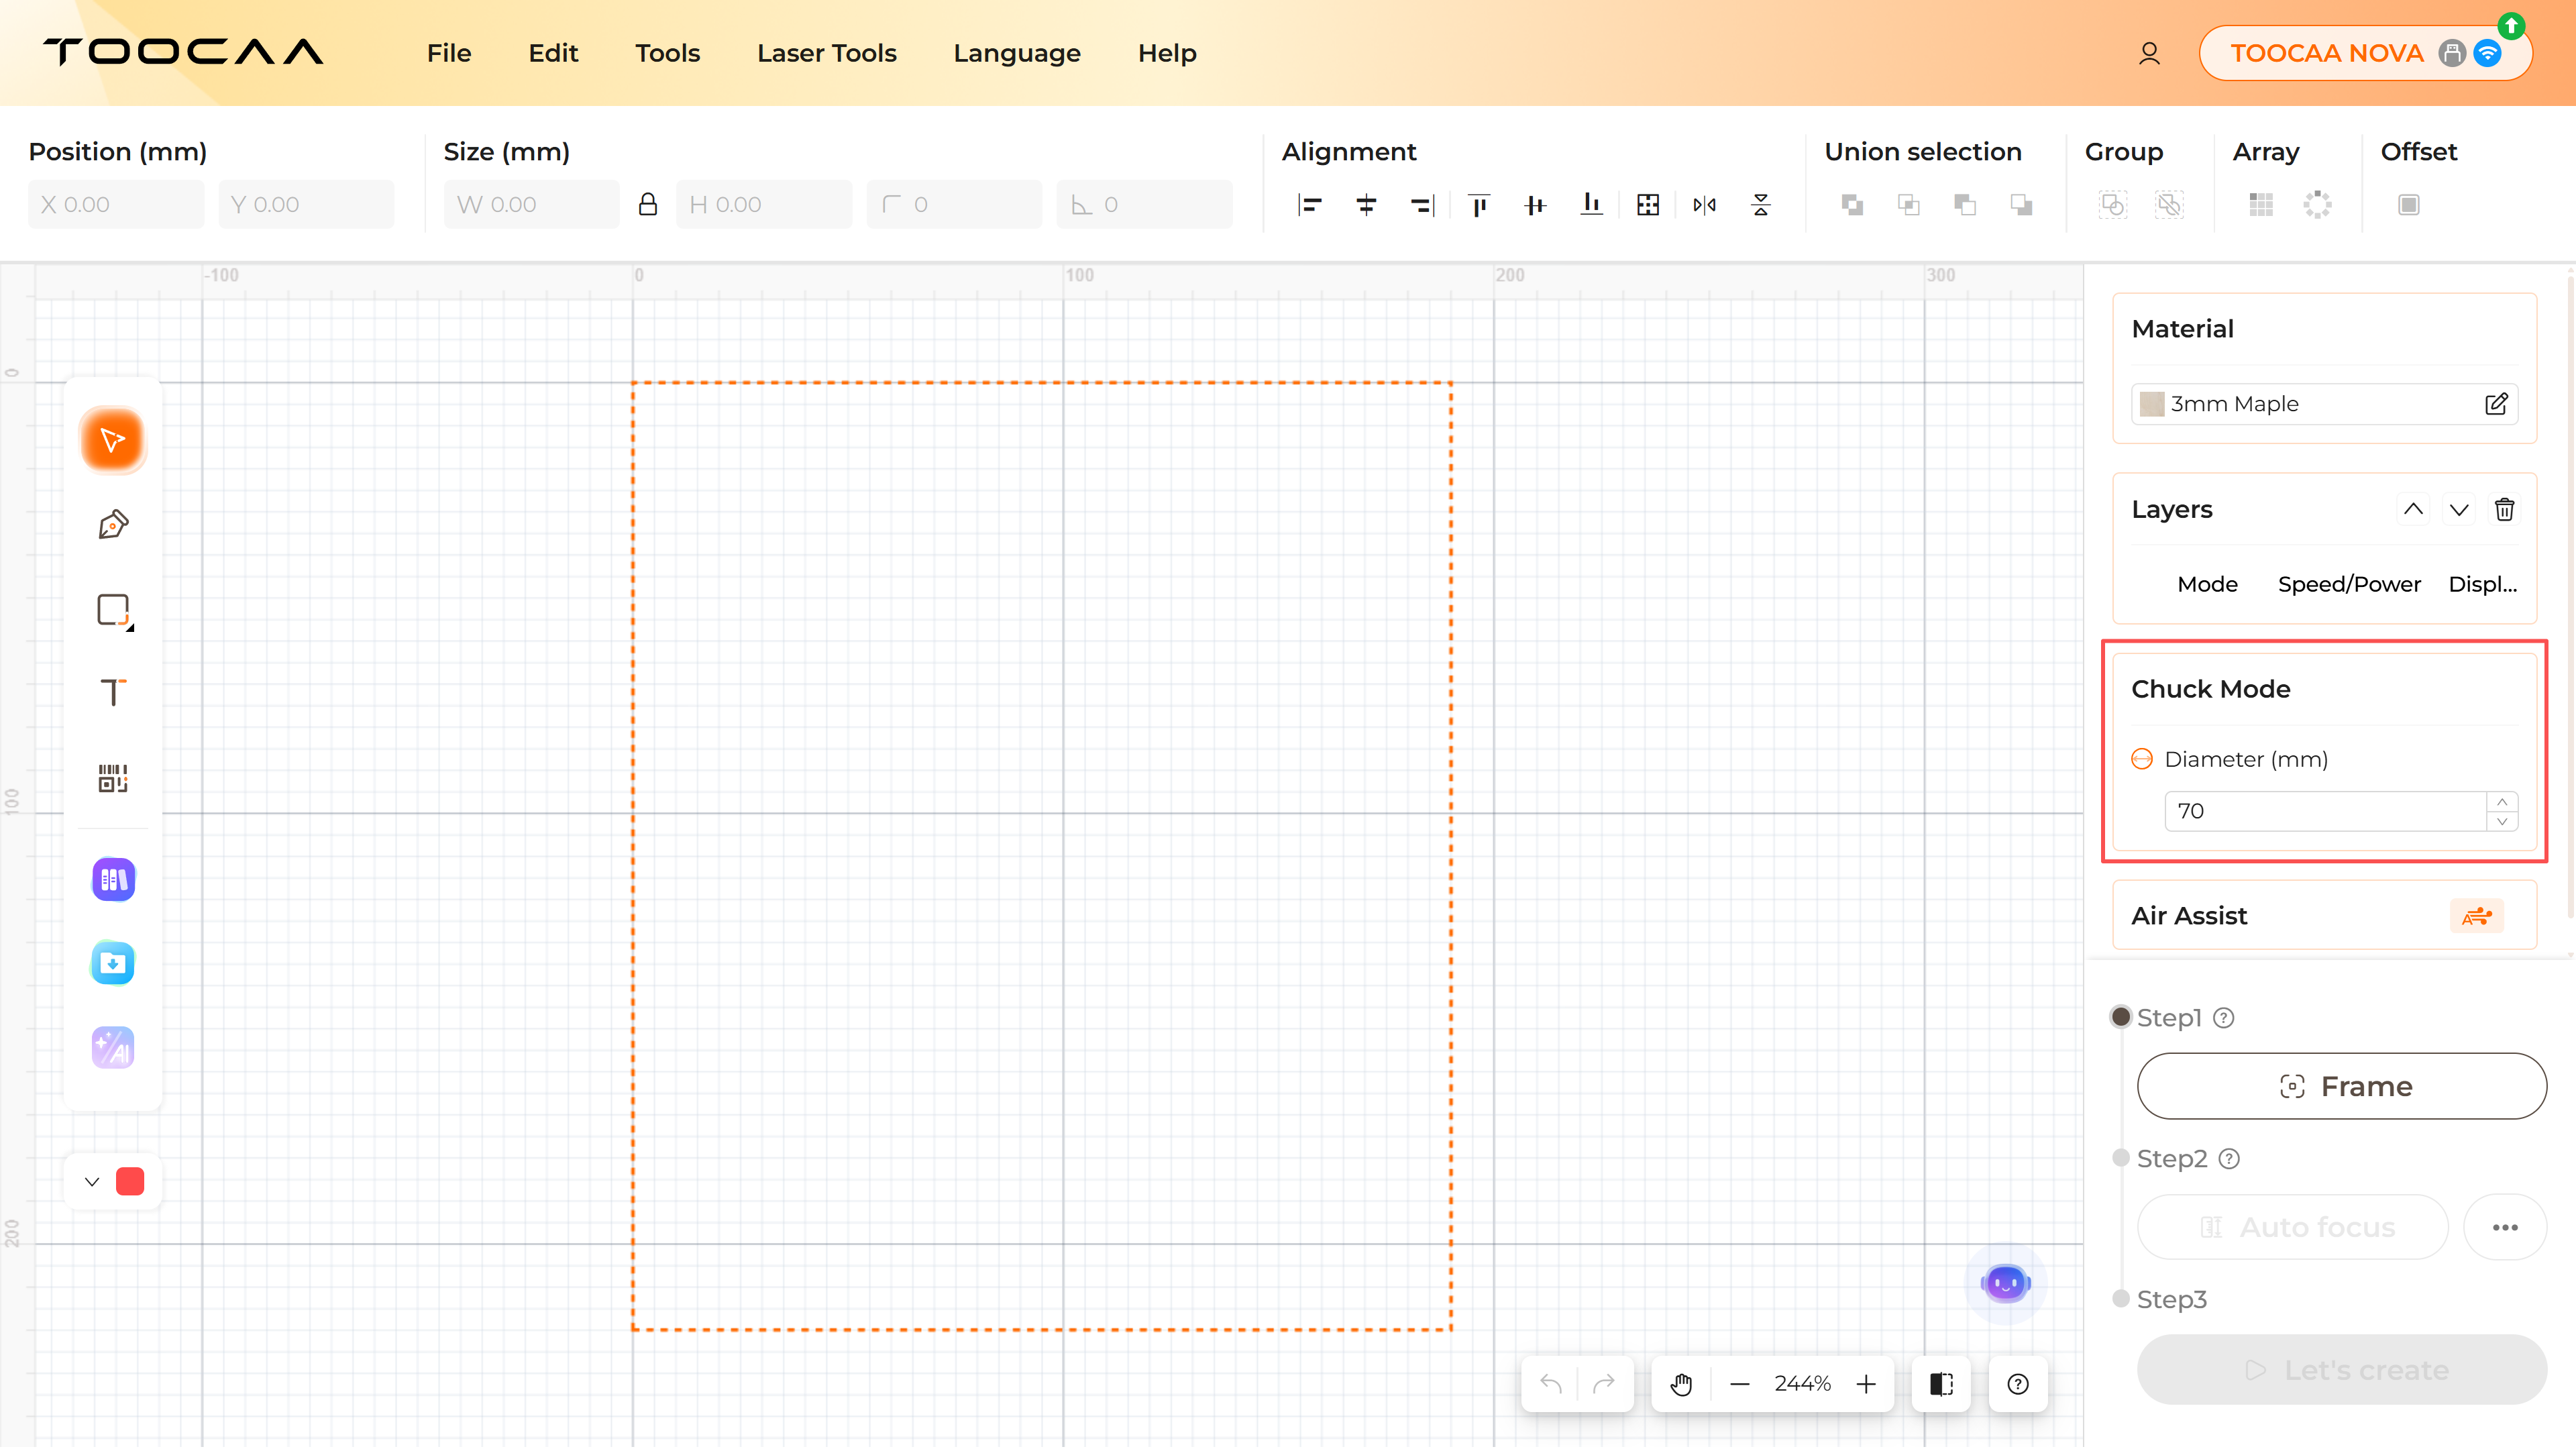Open the Laser Tools menu
This screenshot has width=2576, height=1449.
(x=826, y=53)
